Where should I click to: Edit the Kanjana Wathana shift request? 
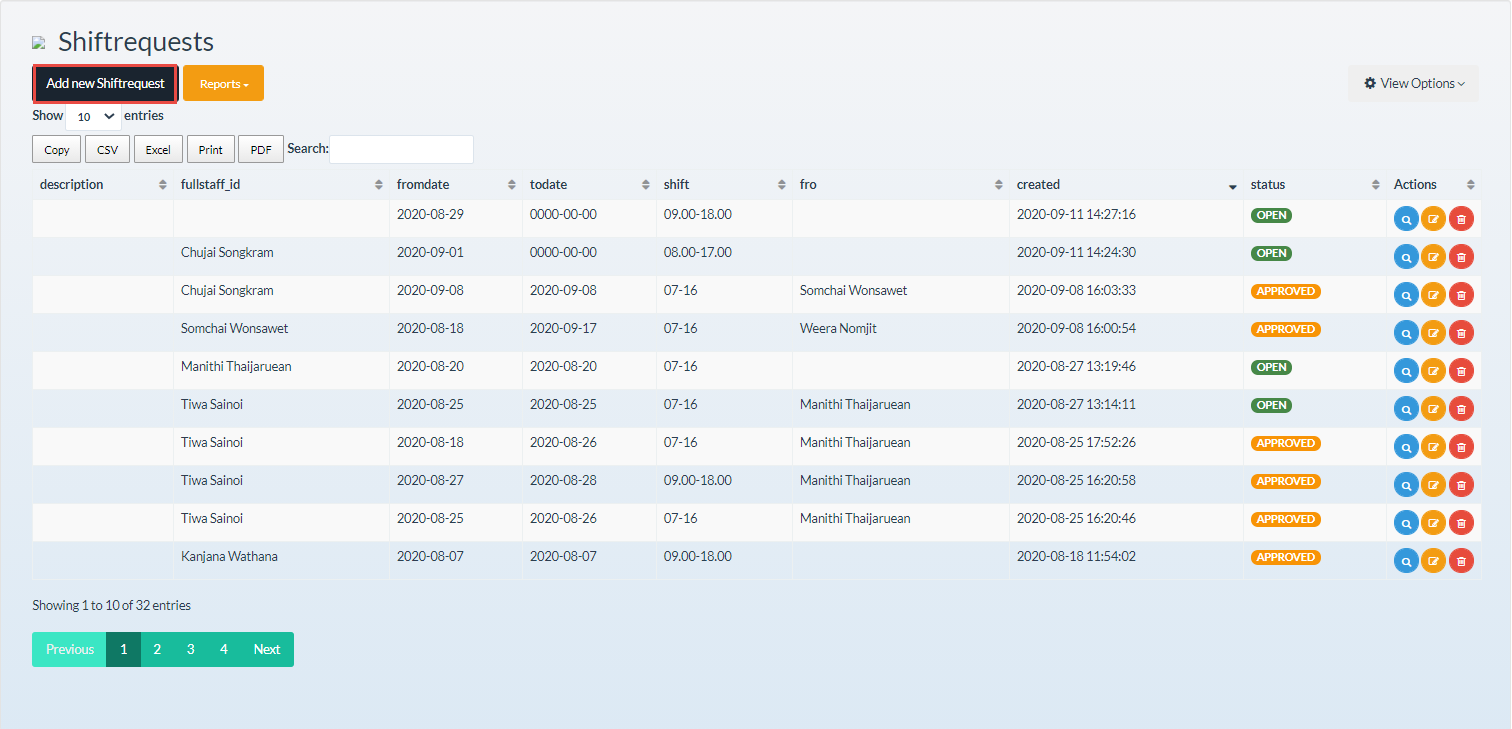1434,561
